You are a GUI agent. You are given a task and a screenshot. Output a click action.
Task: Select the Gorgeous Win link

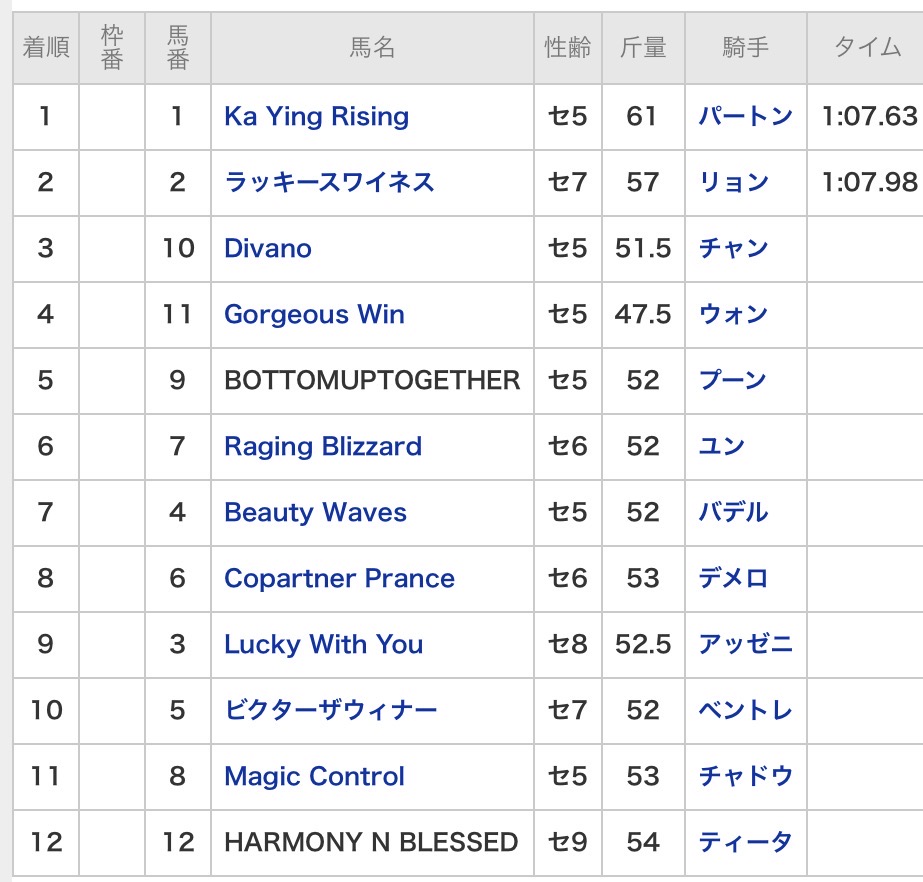314,314
